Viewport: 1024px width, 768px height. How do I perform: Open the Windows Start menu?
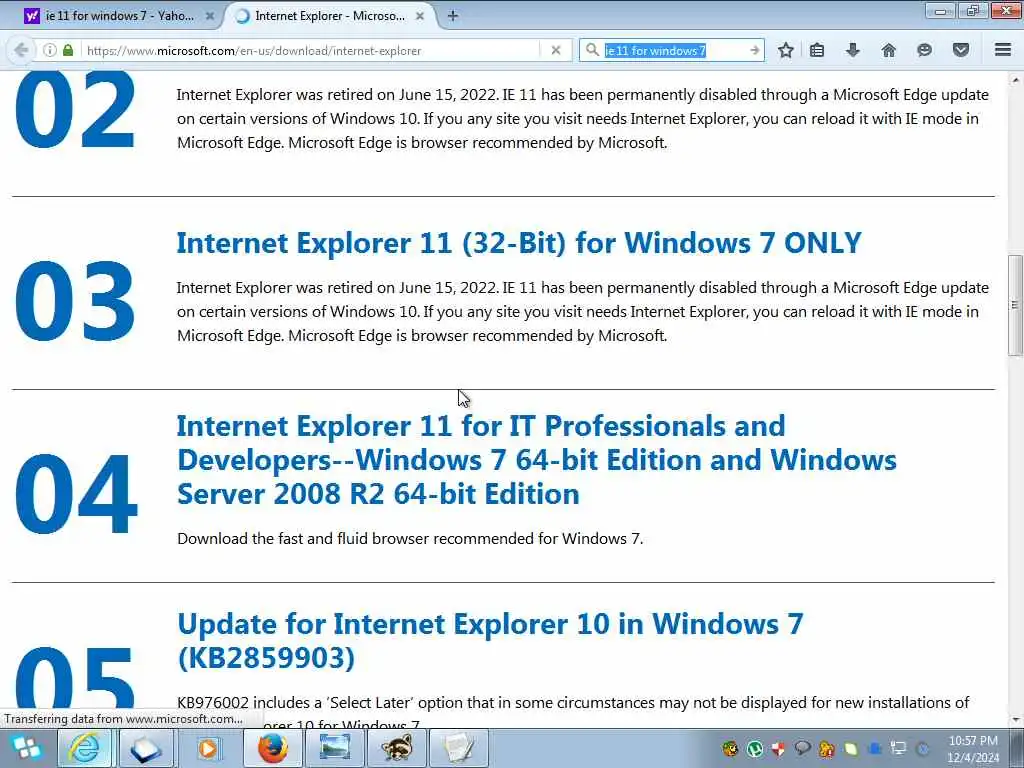(26, 748)
